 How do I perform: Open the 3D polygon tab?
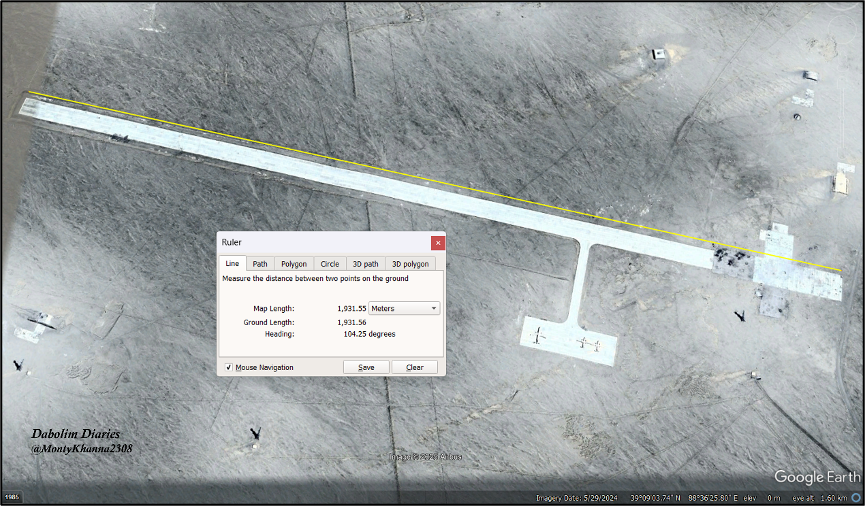click(409, 264)
